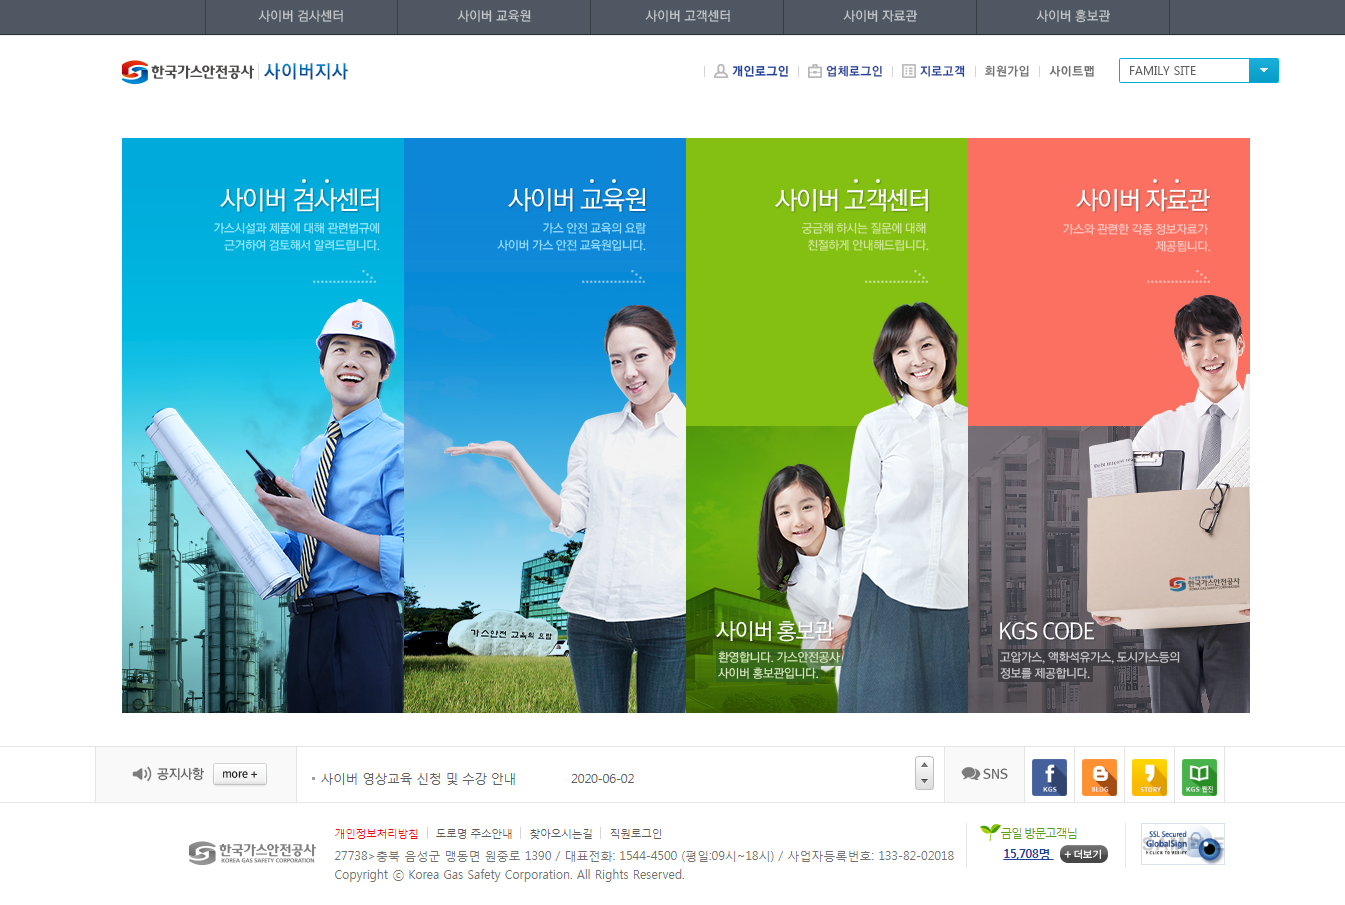Open the 개인정보처리방침 privacy link
Image resolution: width=1345 pixels, height=905 pixels.
coord(375,833)
